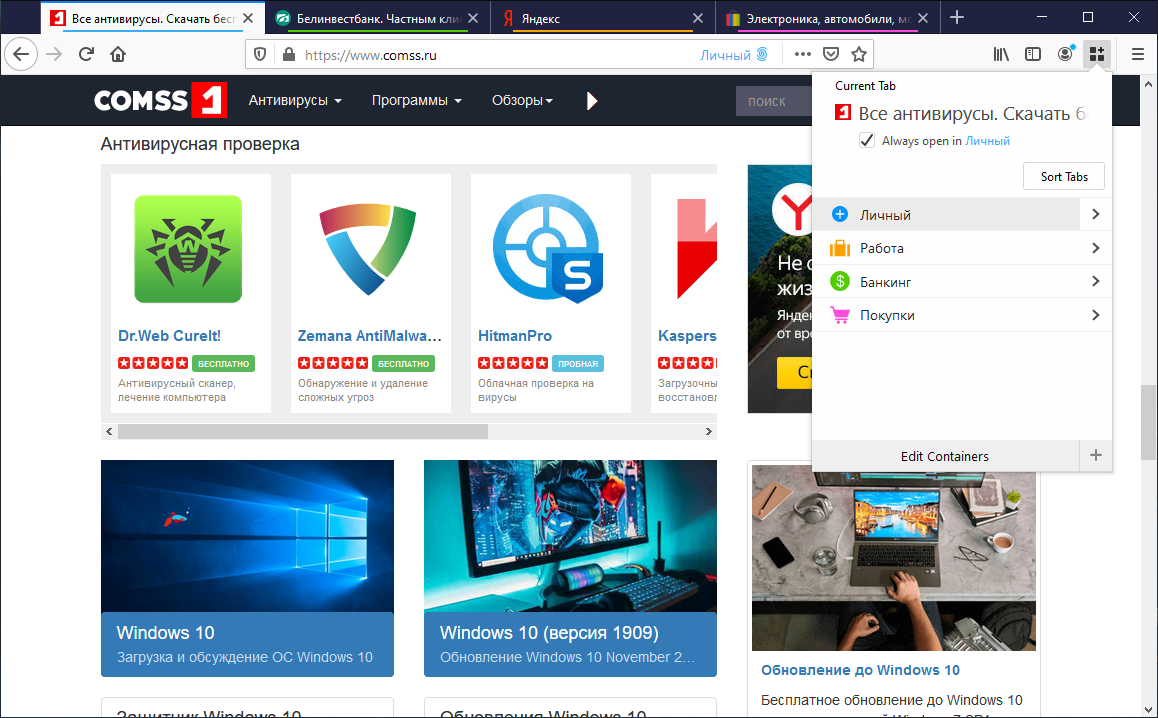The height and width of the screenshot is (718, 1158).
Task: Open Firefox account icon
Action: [x=1065, y=54]
